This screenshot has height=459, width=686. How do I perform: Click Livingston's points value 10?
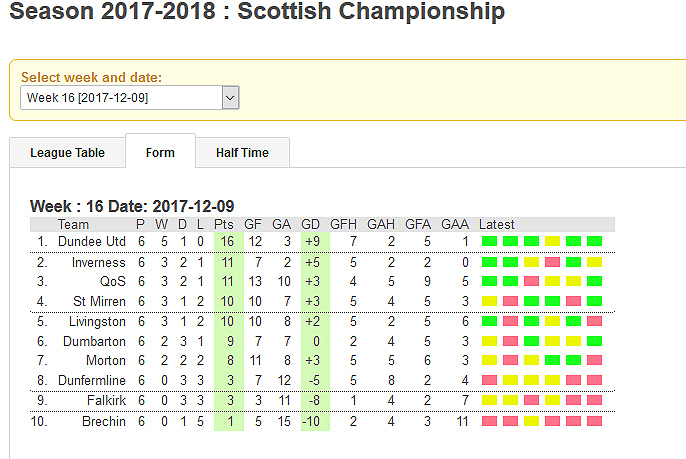tap(227, 322)
